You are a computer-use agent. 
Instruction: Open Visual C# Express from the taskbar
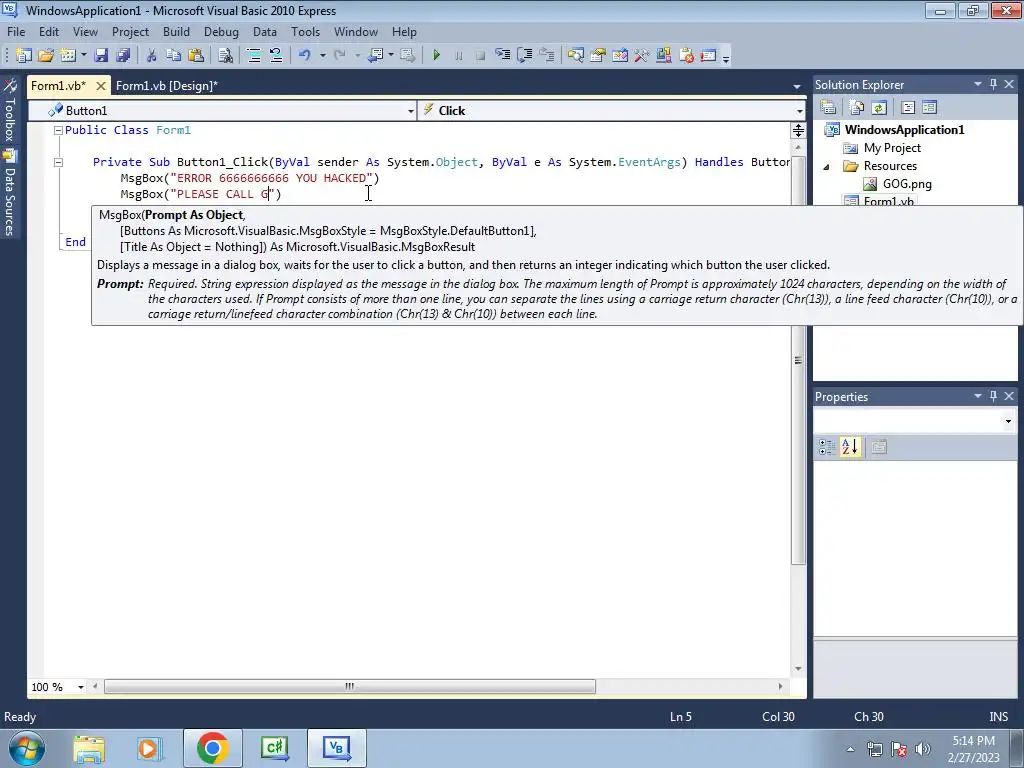(275, 748)
